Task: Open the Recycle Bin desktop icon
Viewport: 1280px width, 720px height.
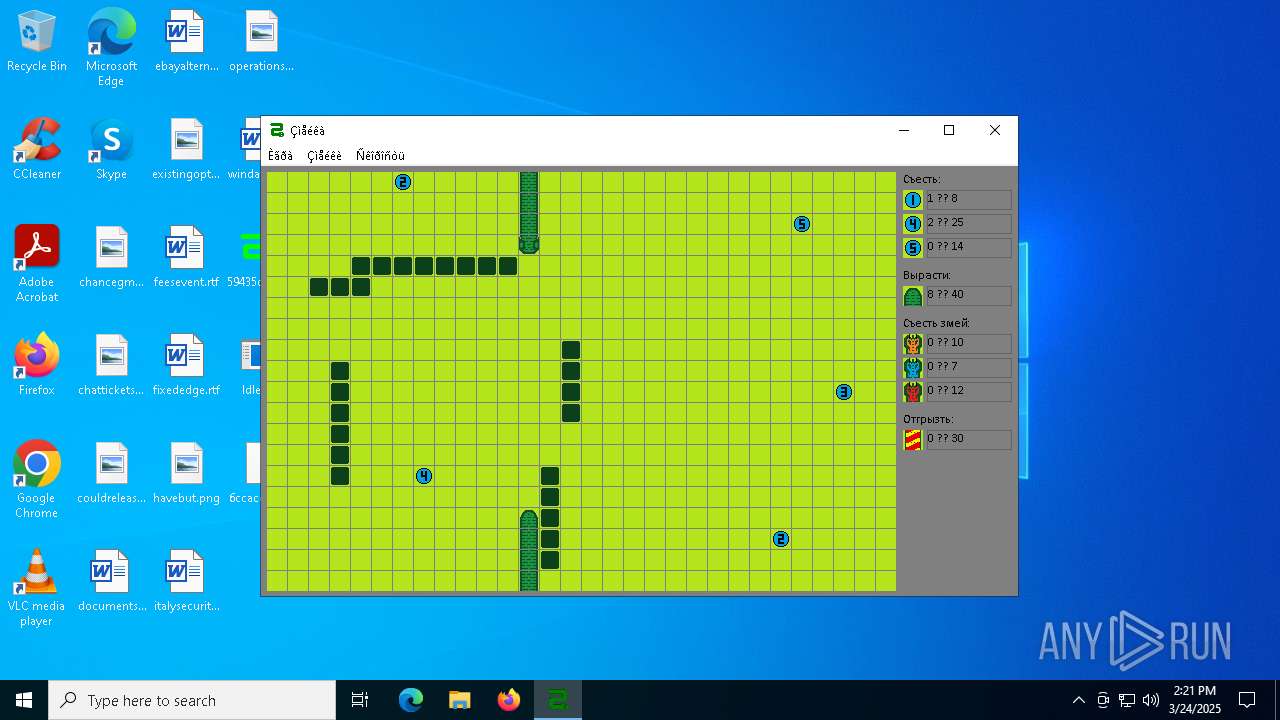Action: click(37, 42)
